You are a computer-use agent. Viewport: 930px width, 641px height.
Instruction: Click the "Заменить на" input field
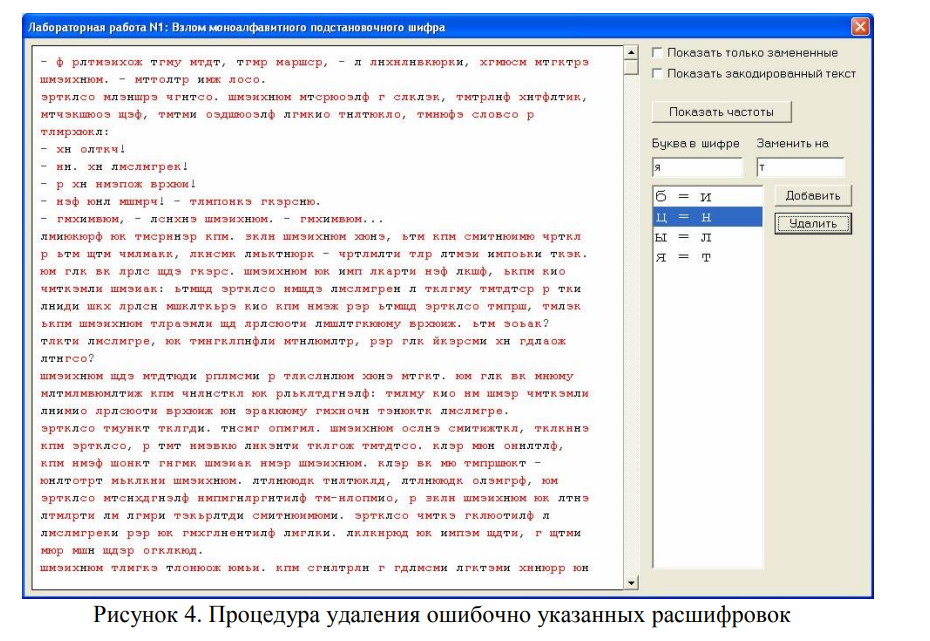[800, 168]
